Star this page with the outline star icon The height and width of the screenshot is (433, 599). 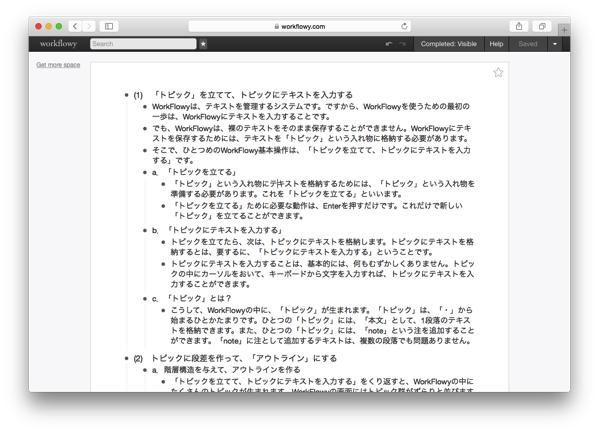tap(498, 72)
